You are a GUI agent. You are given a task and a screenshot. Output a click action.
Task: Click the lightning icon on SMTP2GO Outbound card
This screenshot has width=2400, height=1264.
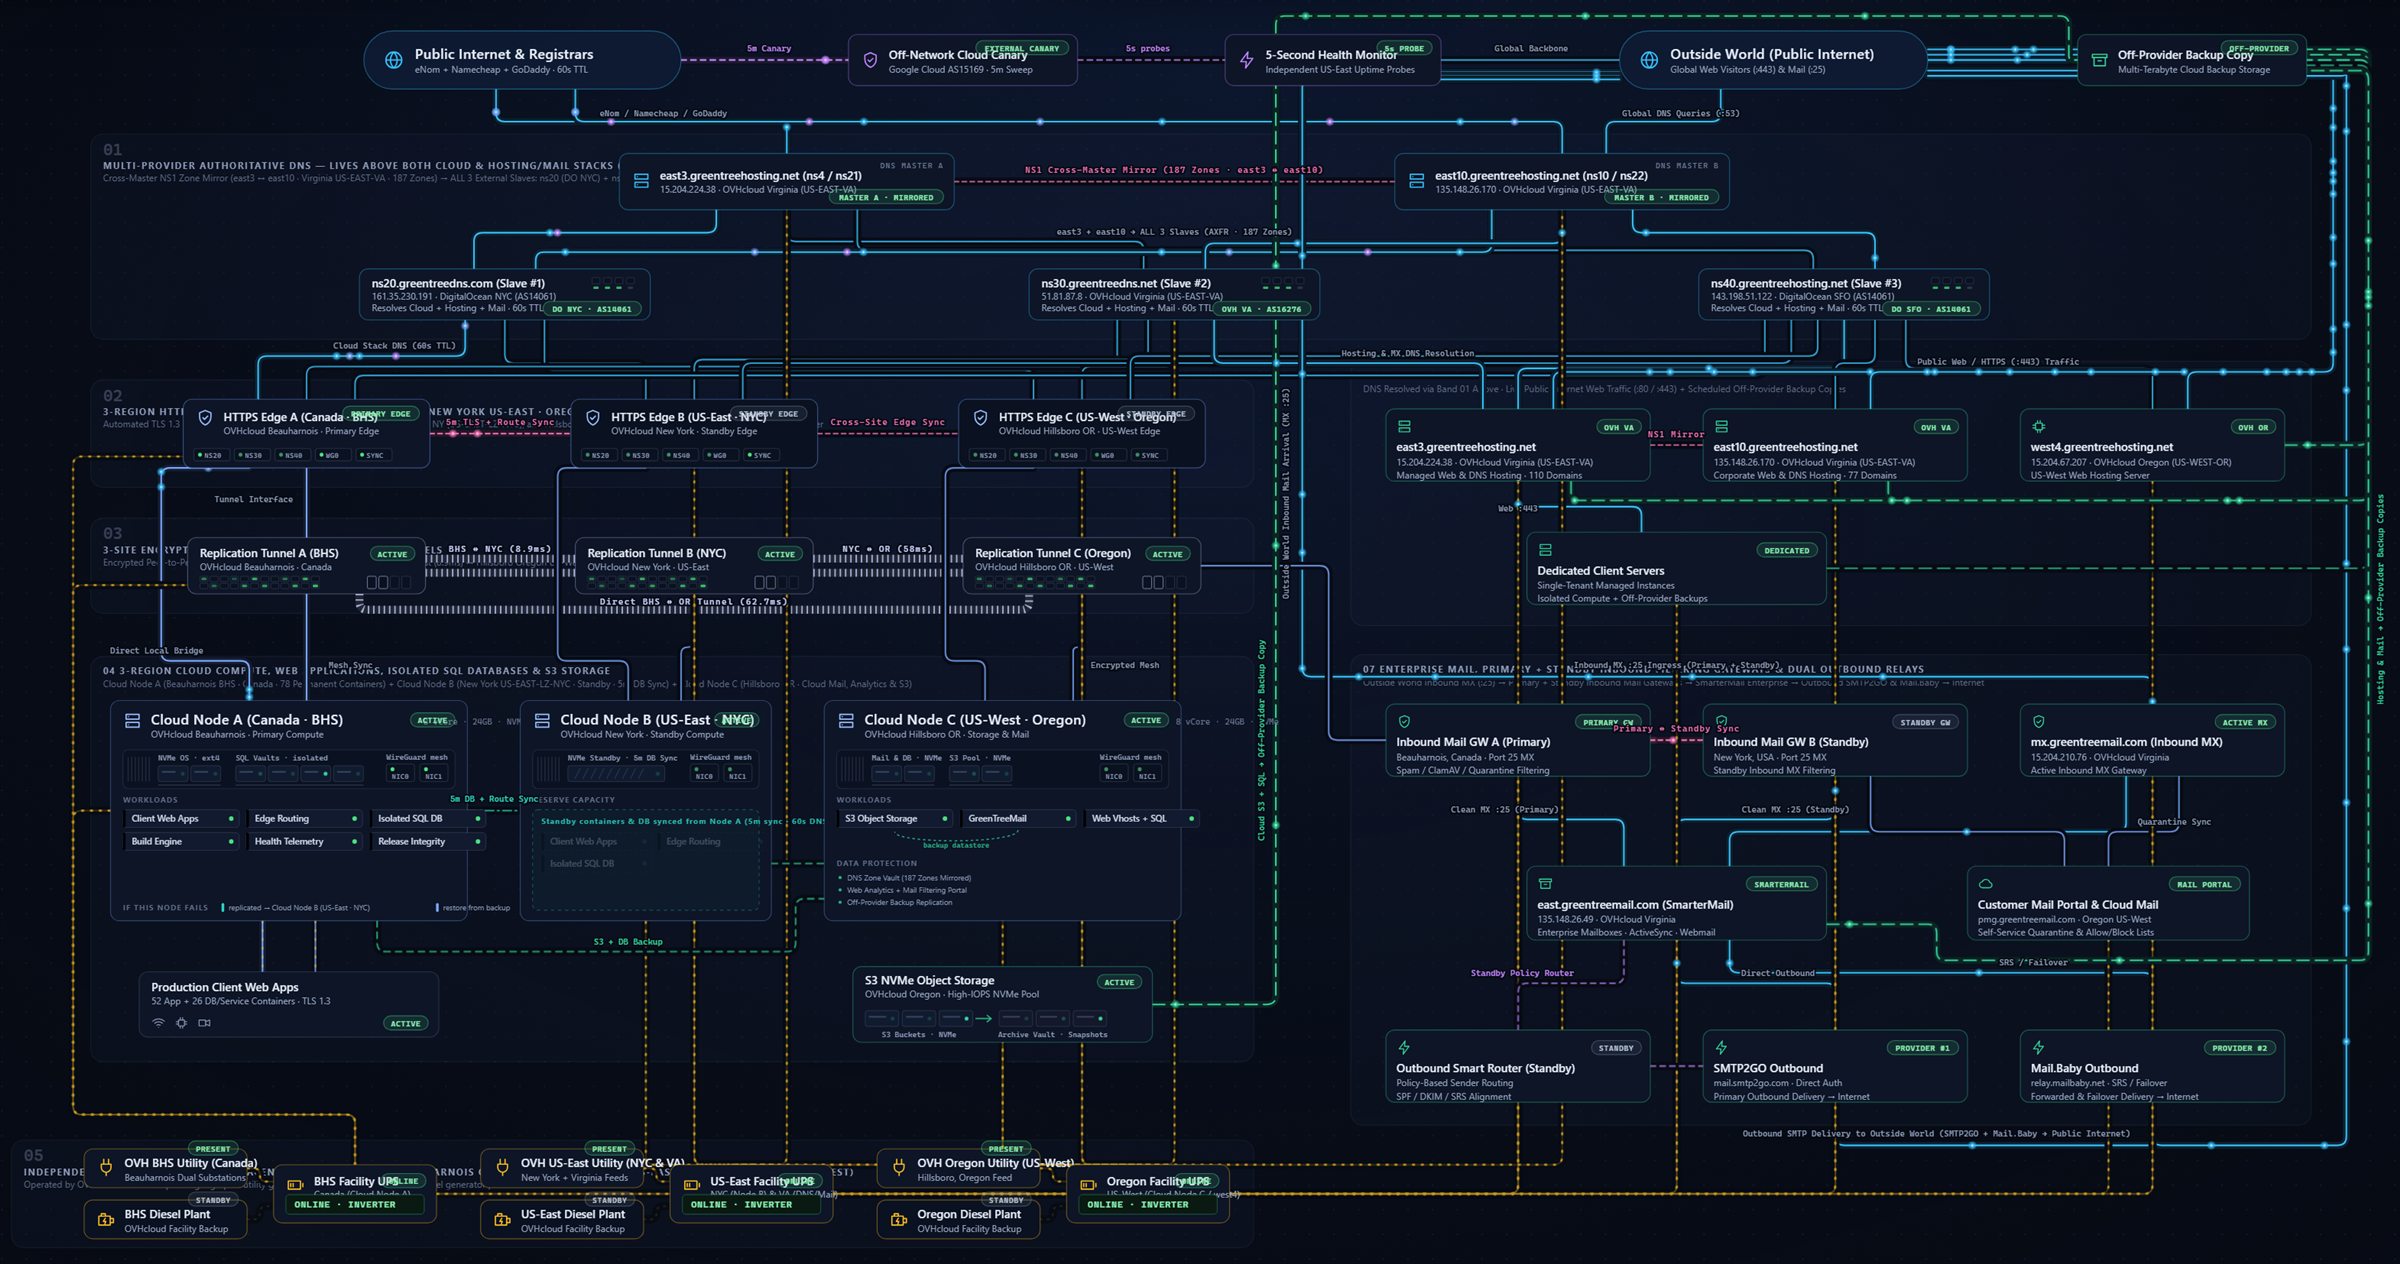[x=1721, y=1048]
